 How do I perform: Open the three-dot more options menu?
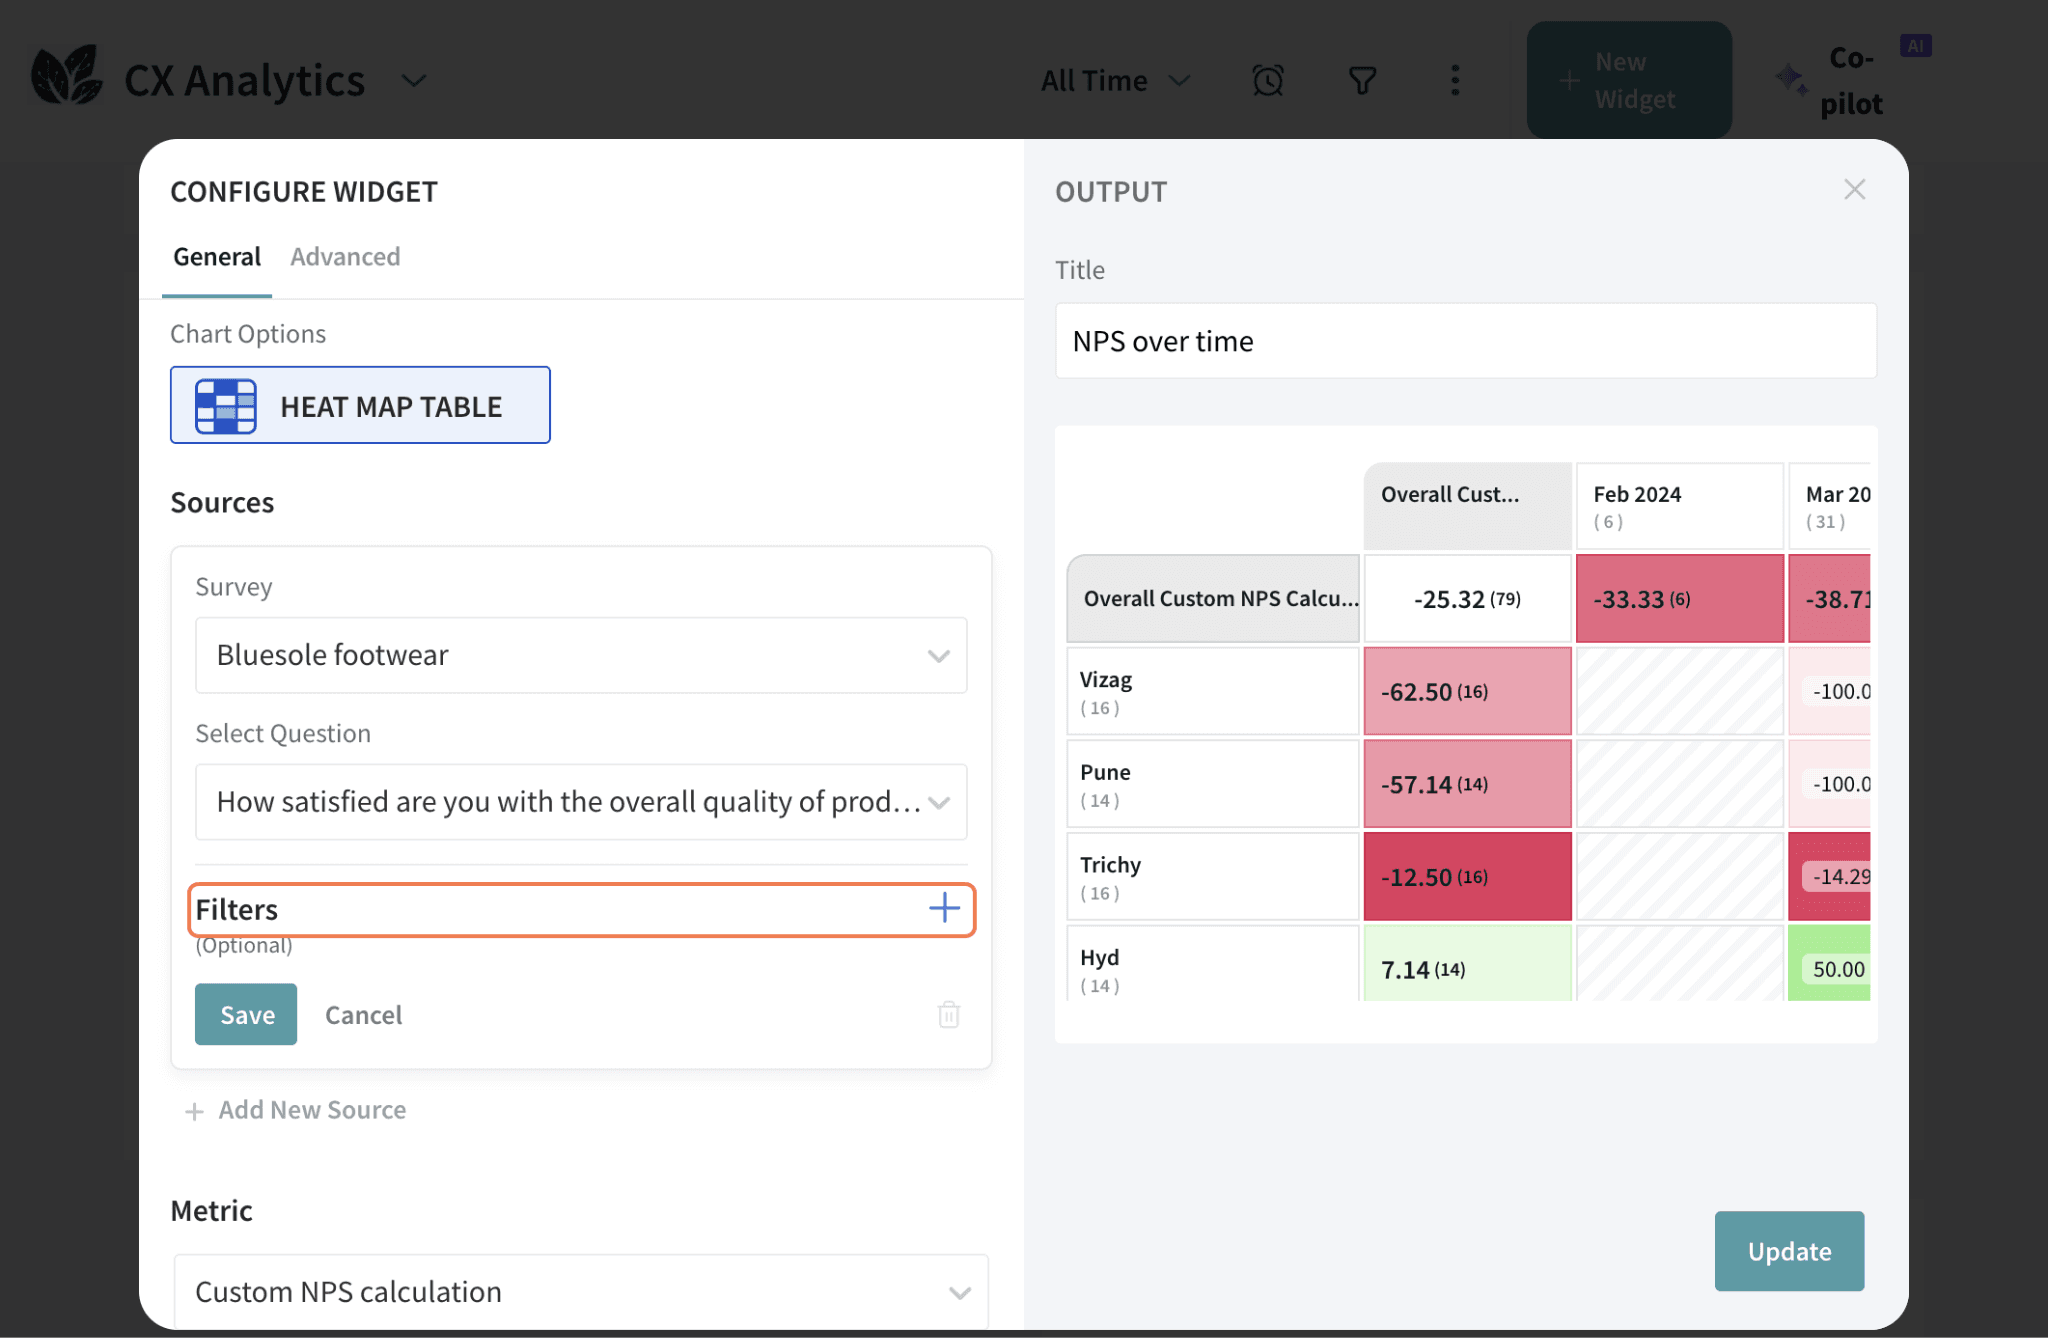[x=1455, y=80]
